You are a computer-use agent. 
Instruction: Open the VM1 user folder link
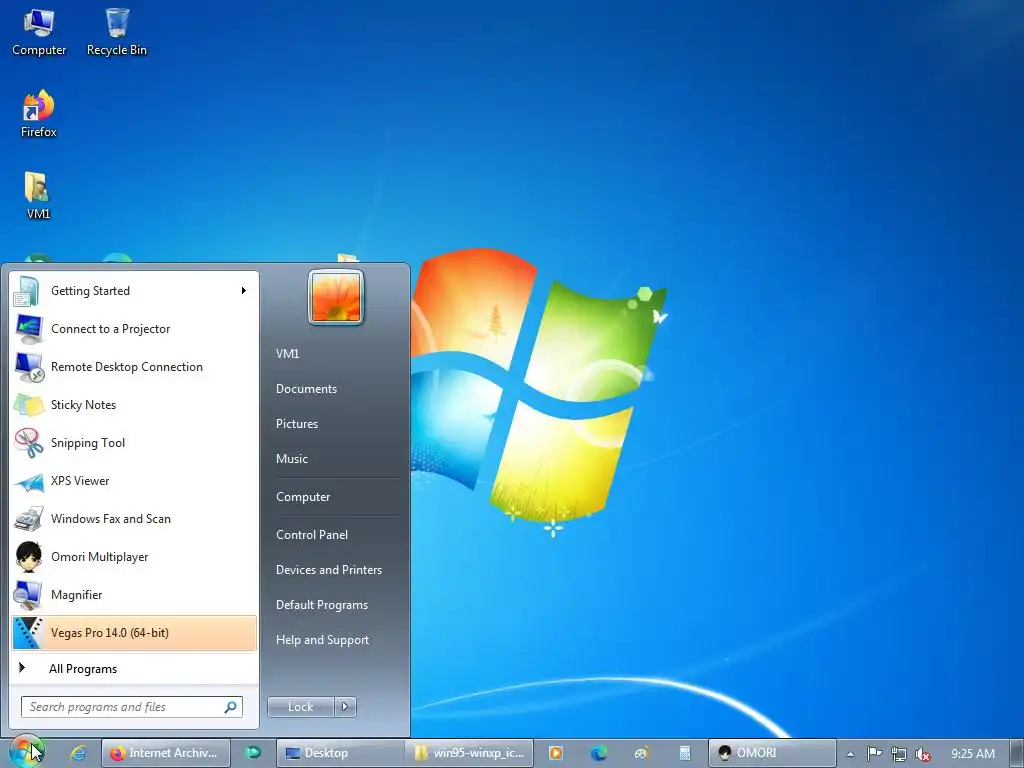[287, 353]
